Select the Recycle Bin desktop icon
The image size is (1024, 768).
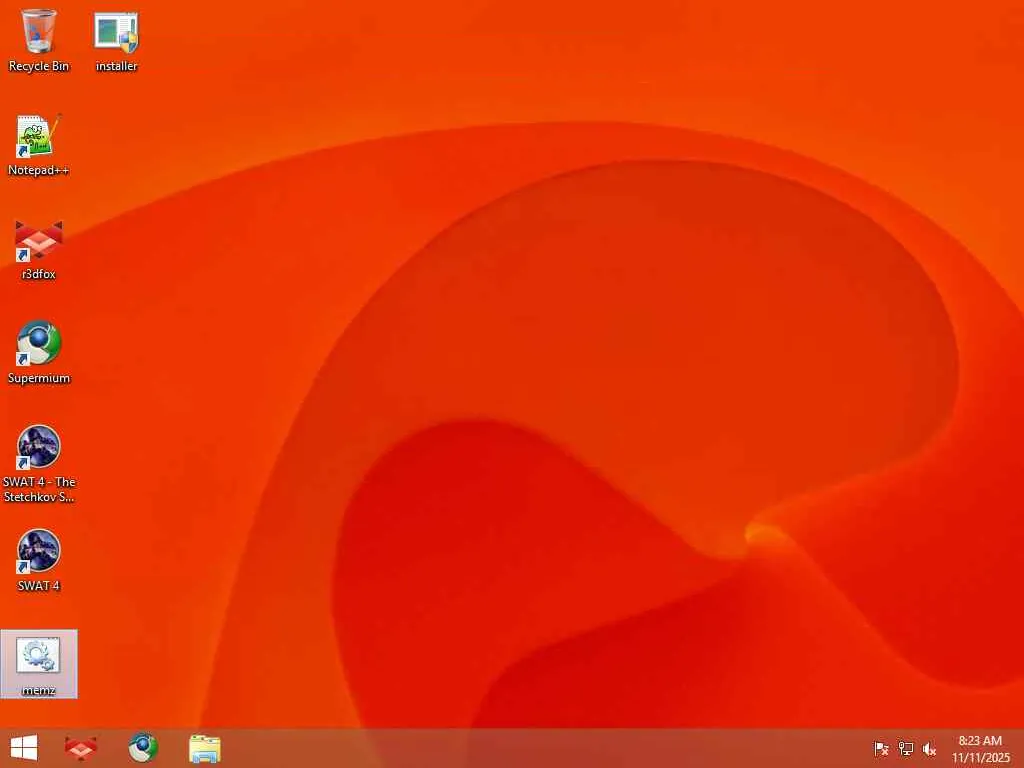click(x=39, y=39)
